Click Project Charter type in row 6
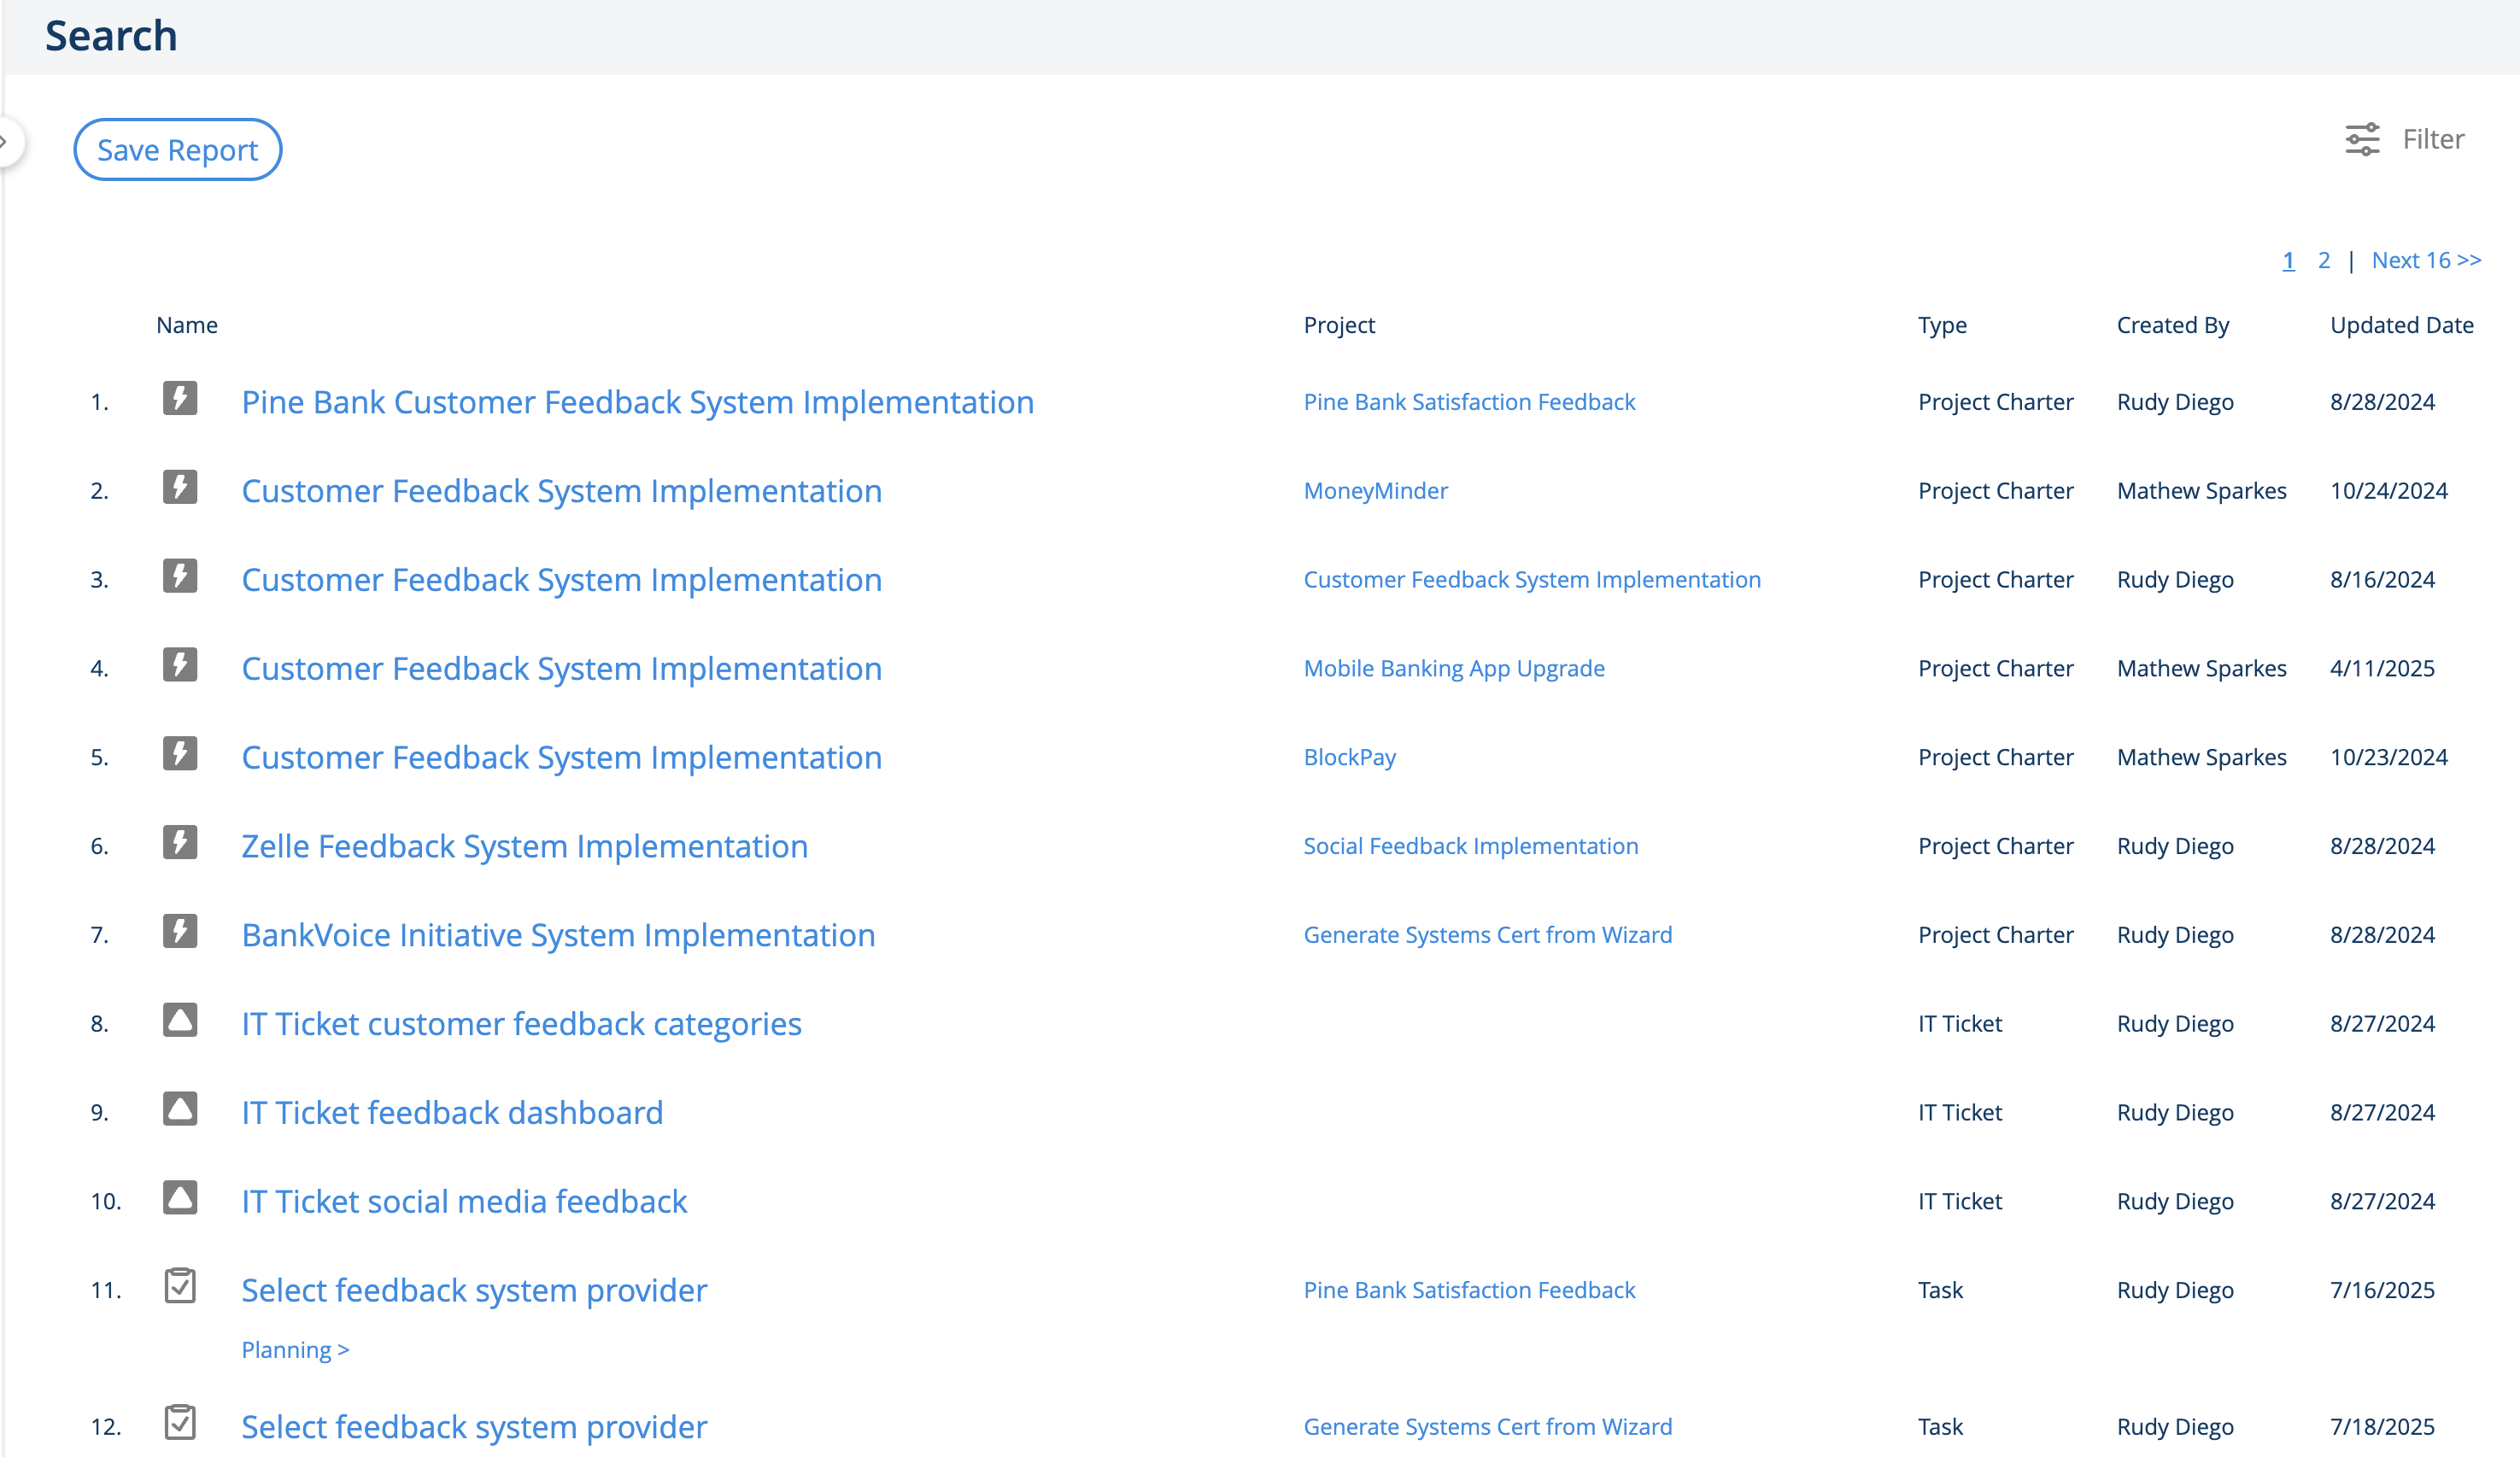The height and width of the screenshot is (1457, 2520). 1996,847
